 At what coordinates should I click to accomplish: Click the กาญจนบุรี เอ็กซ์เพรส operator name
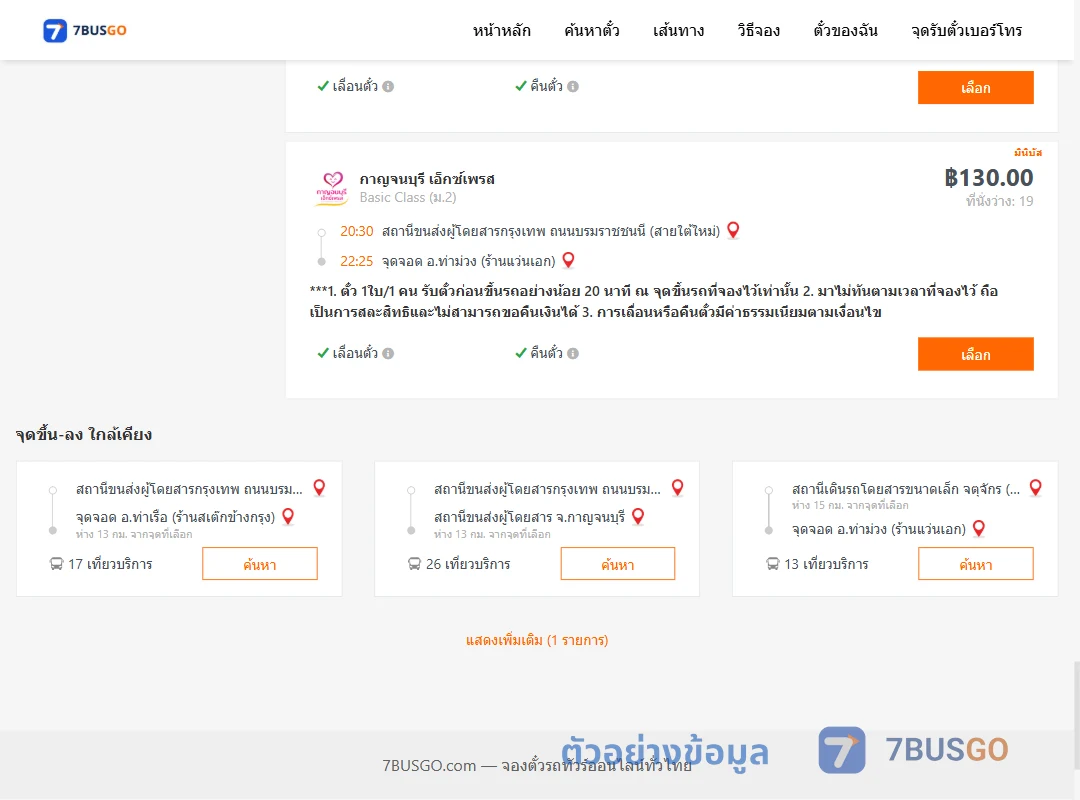(427, 179)
